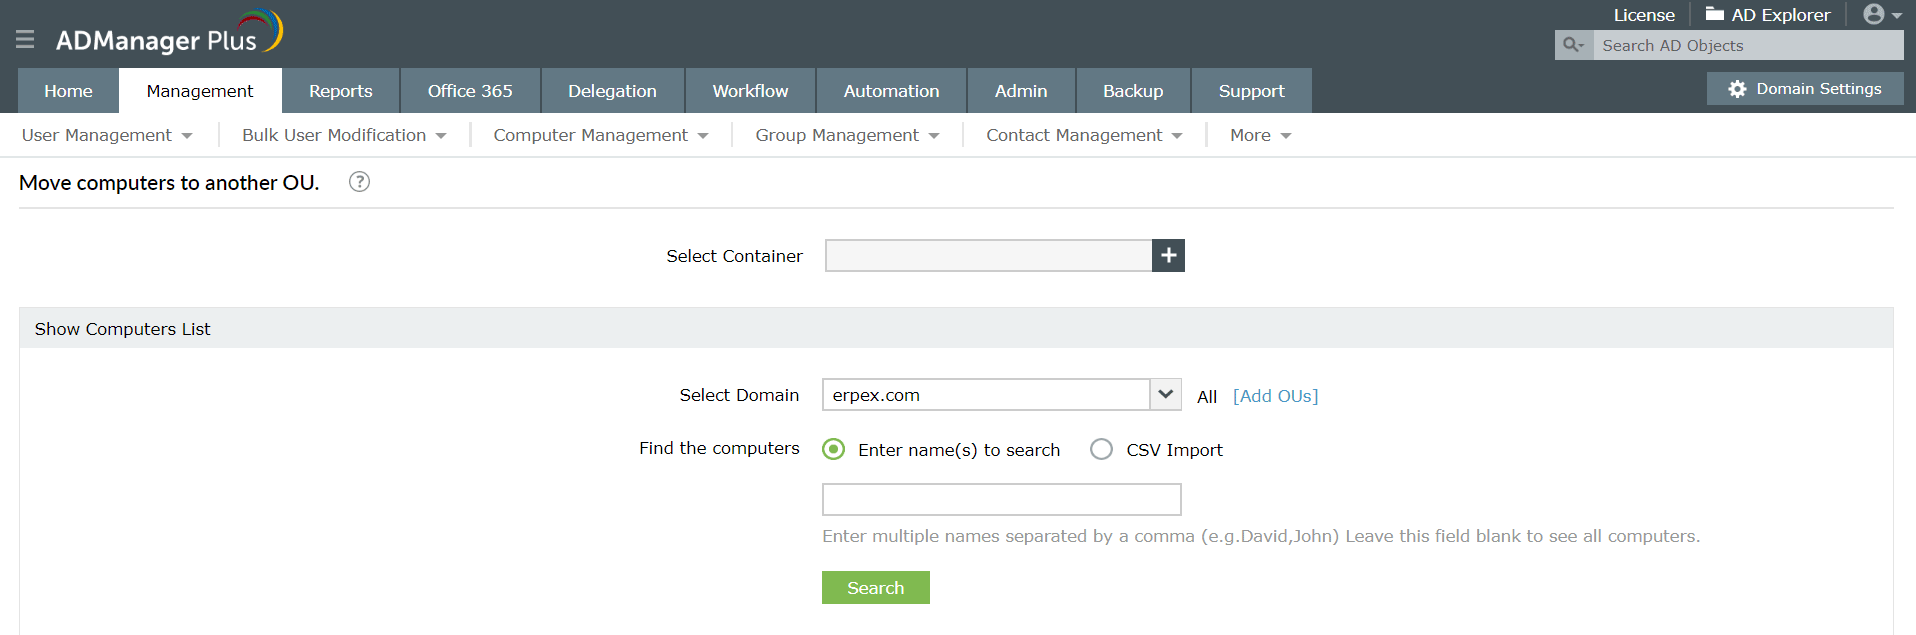Click the License link
The image size is (1916, 635).
pos(1643,15)
